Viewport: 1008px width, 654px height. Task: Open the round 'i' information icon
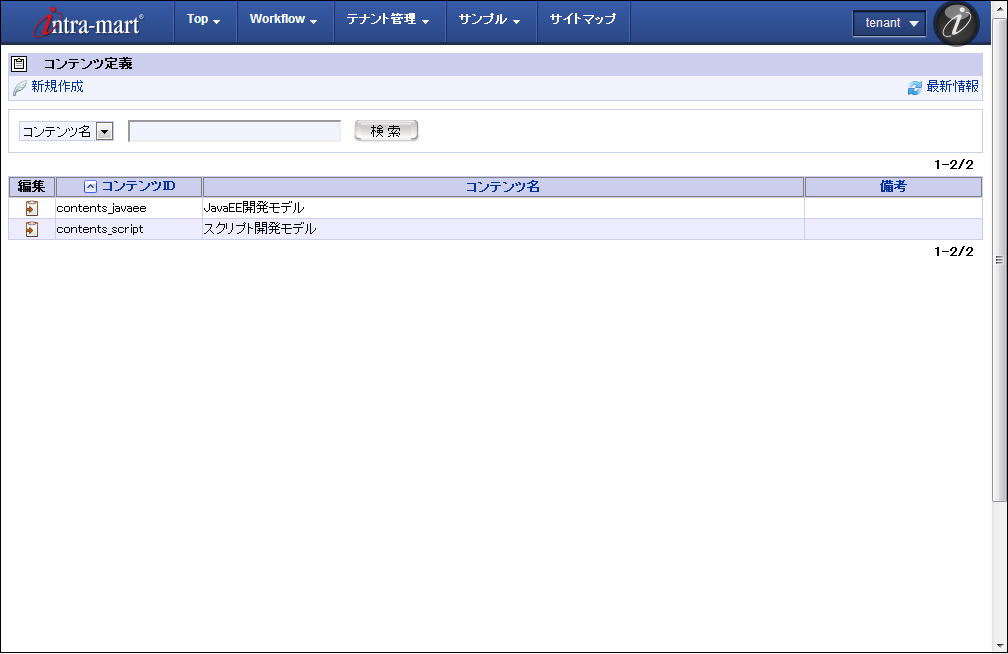(x=956, y=23)
